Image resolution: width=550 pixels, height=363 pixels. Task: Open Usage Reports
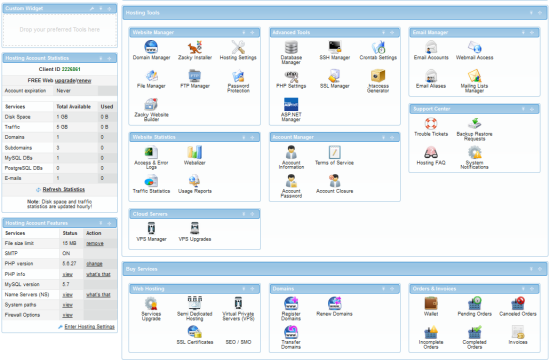pyautogui.click(x=195, y=184)
